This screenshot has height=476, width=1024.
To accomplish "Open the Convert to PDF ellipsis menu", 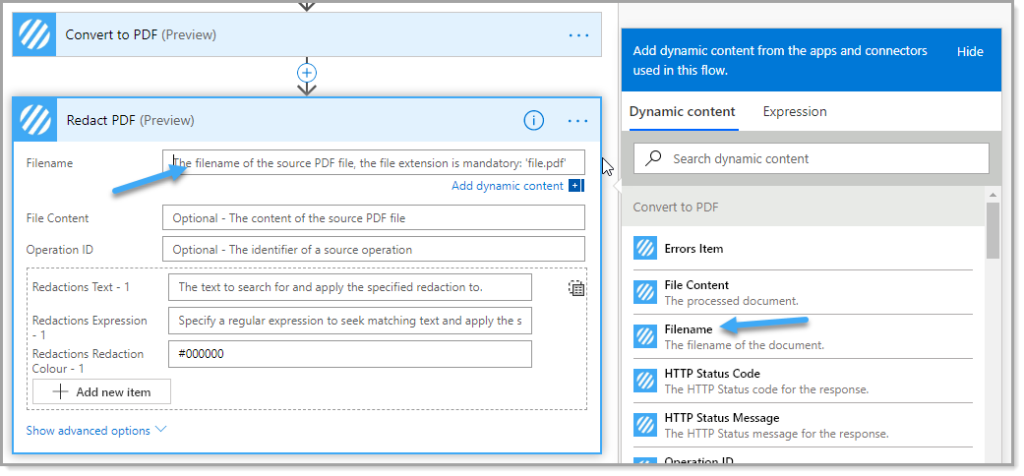I will (x=579, y=35).
